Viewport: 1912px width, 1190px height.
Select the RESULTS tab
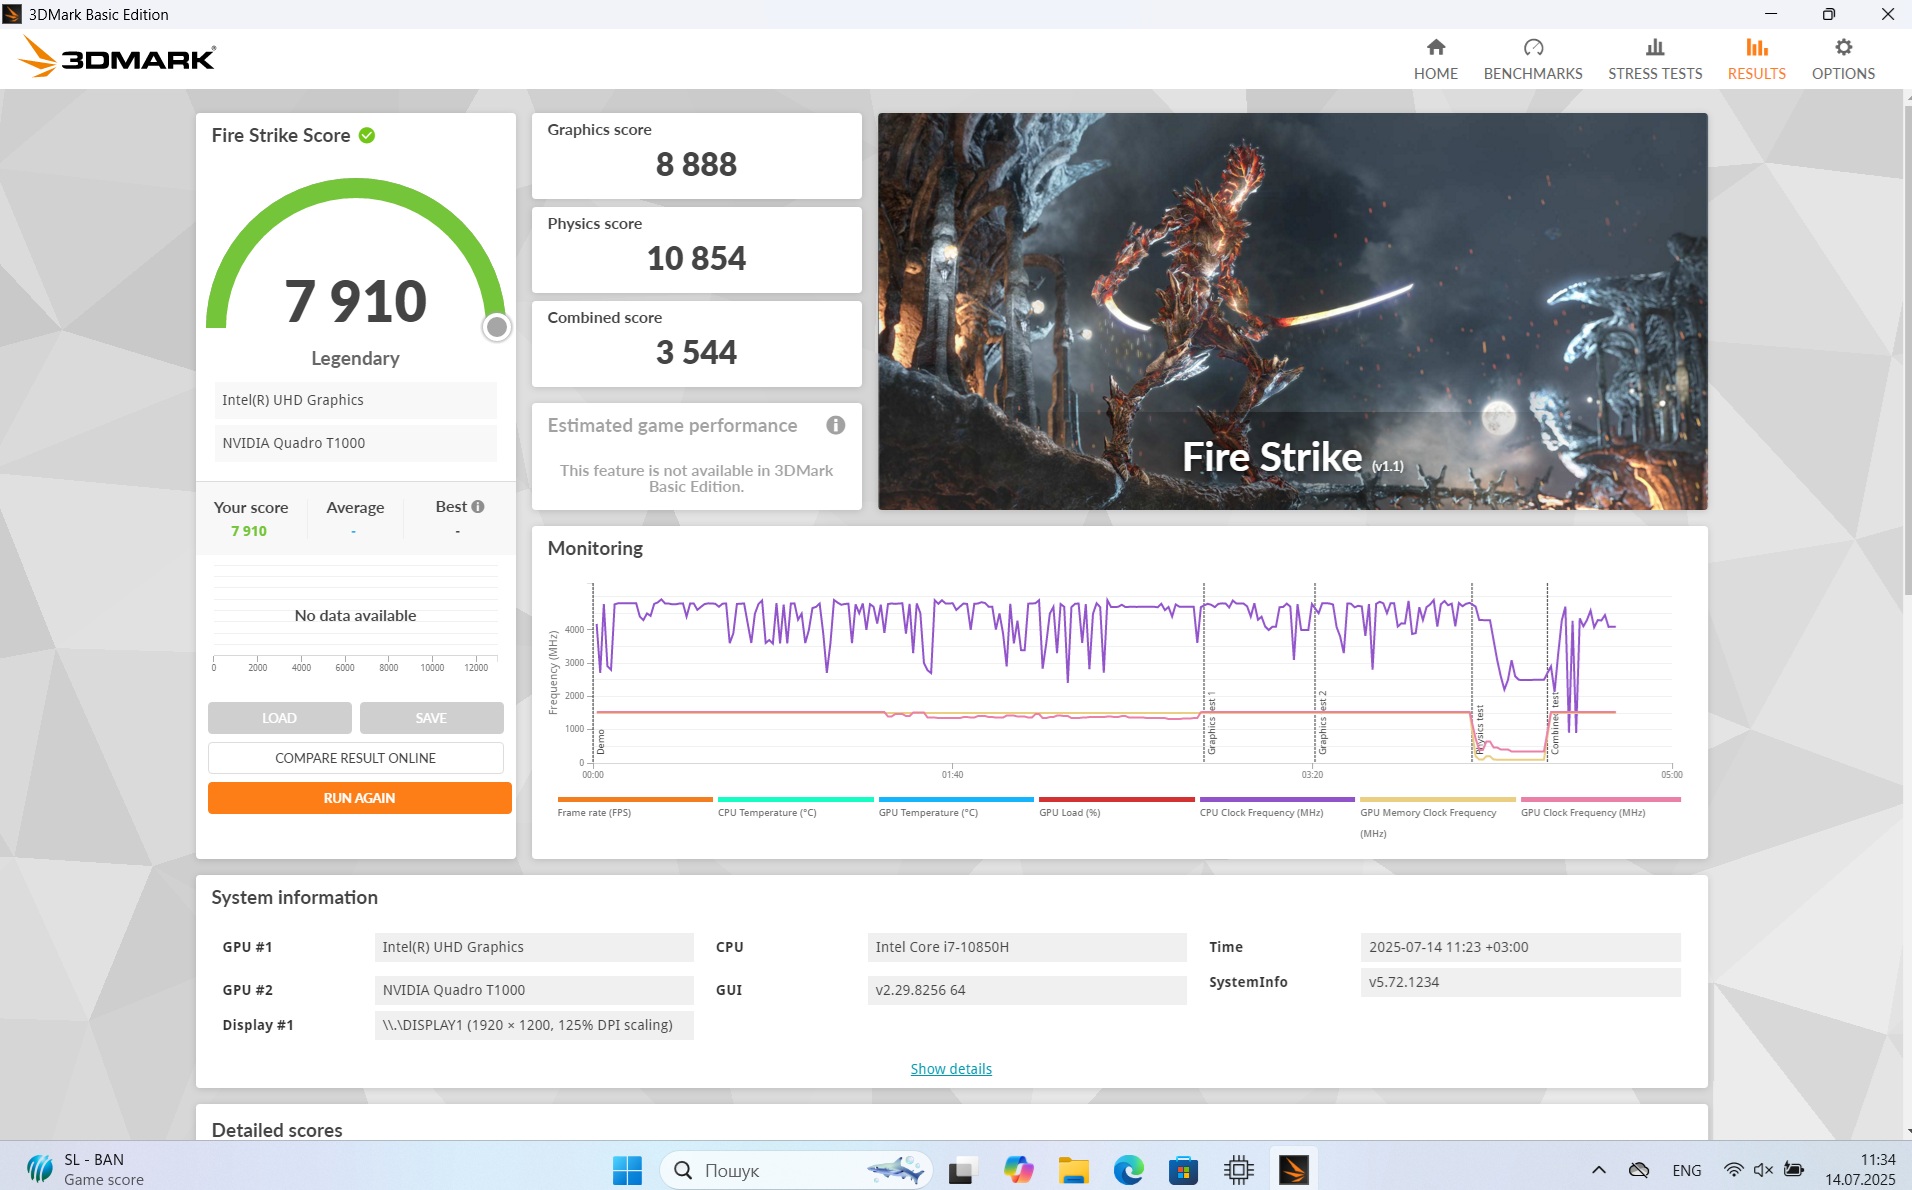1756,60
